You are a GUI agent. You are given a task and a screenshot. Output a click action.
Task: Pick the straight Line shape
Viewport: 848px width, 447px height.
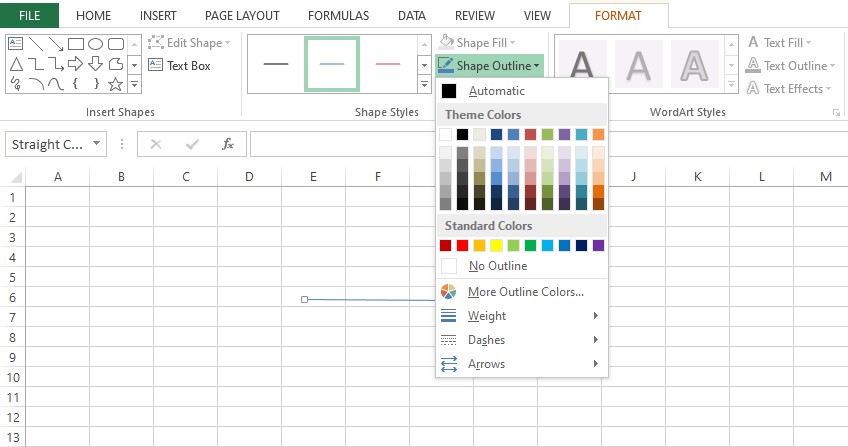click(x=36, y=44)
